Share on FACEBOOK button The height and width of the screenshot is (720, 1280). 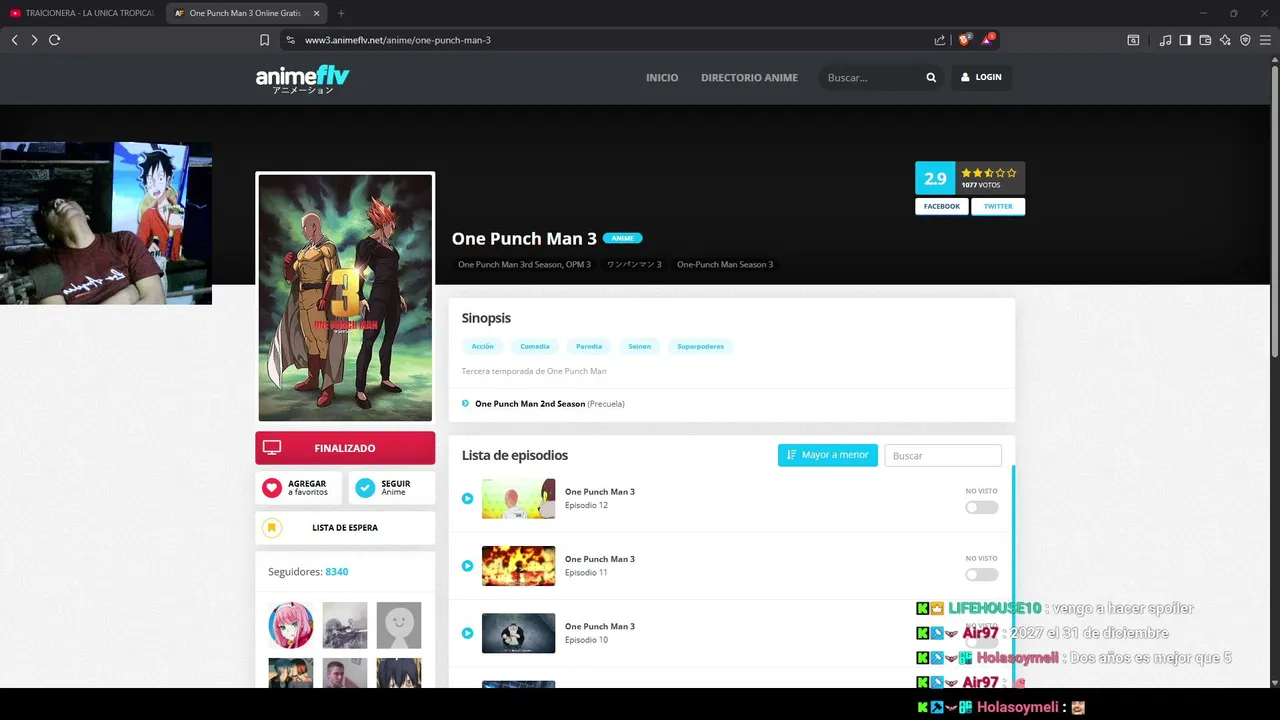point(941,206)
